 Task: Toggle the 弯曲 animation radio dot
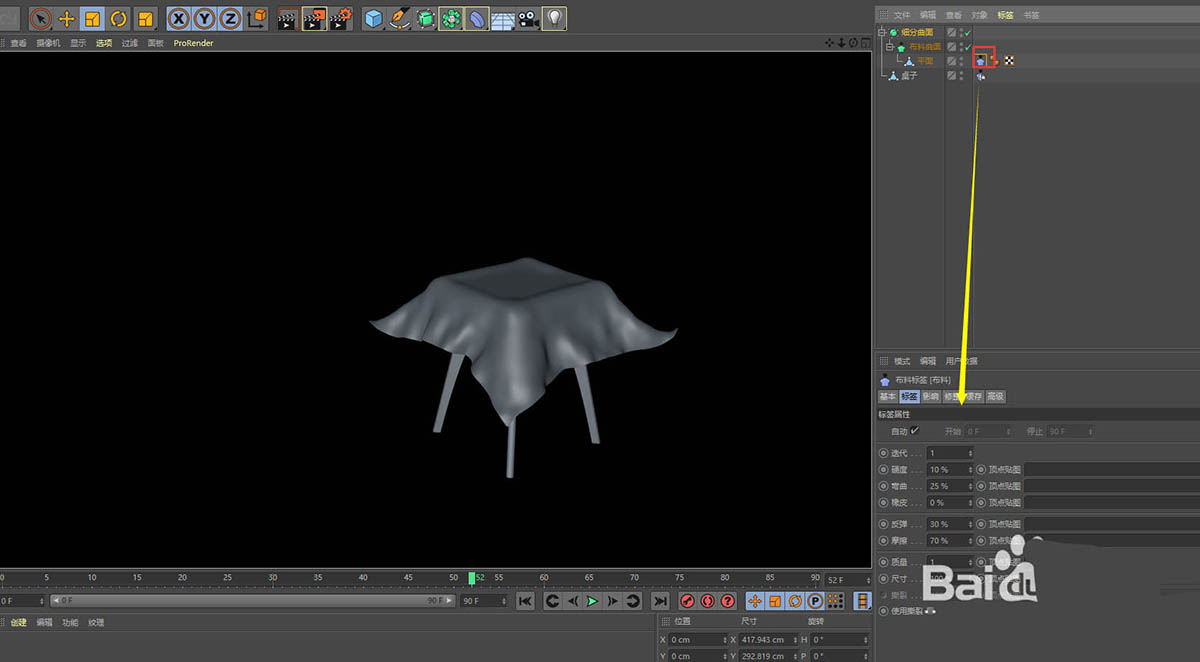883,486
